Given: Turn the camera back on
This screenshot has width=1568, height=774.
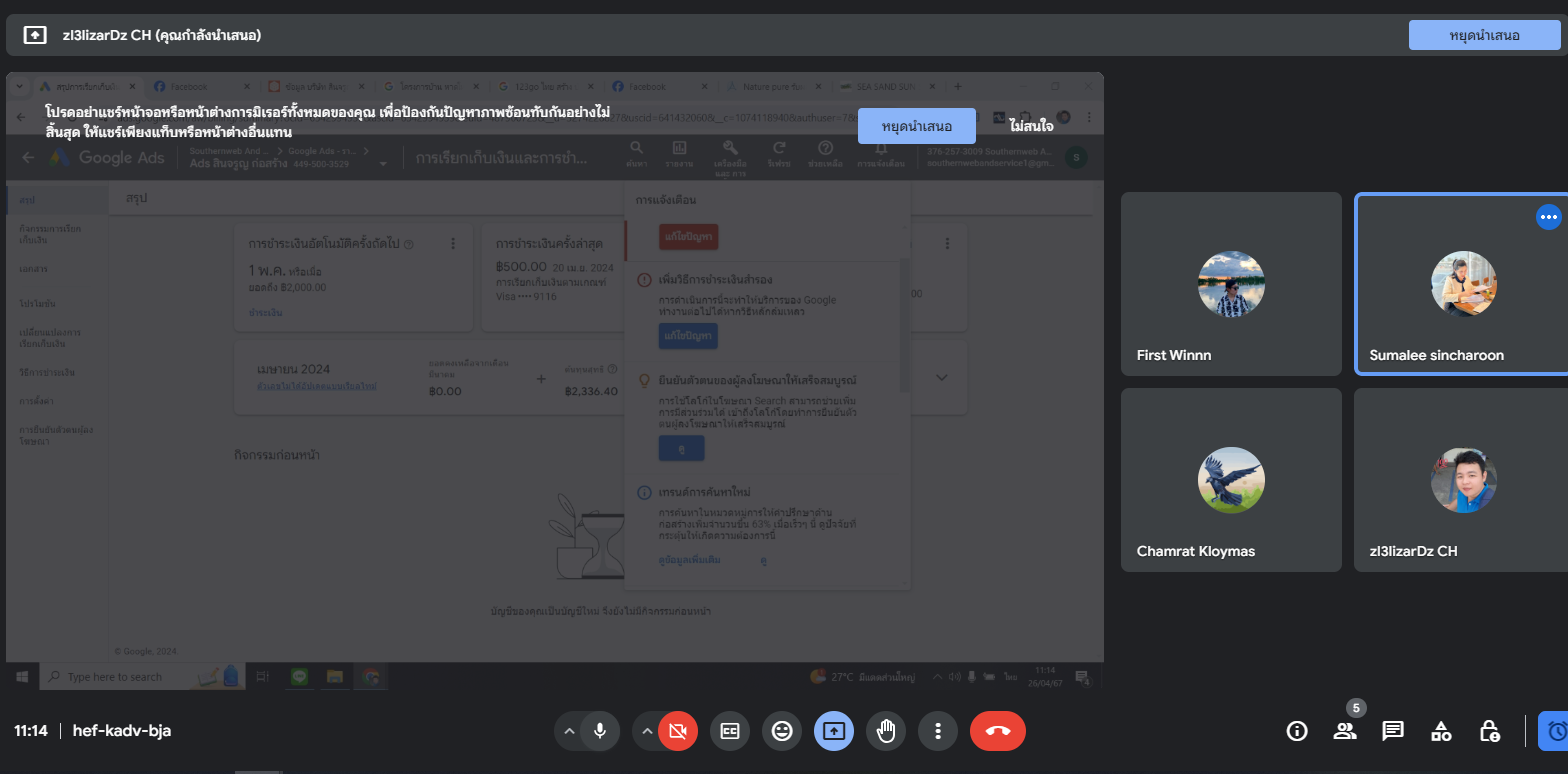Looking at the screenshot, I should [x=678, y=731].
